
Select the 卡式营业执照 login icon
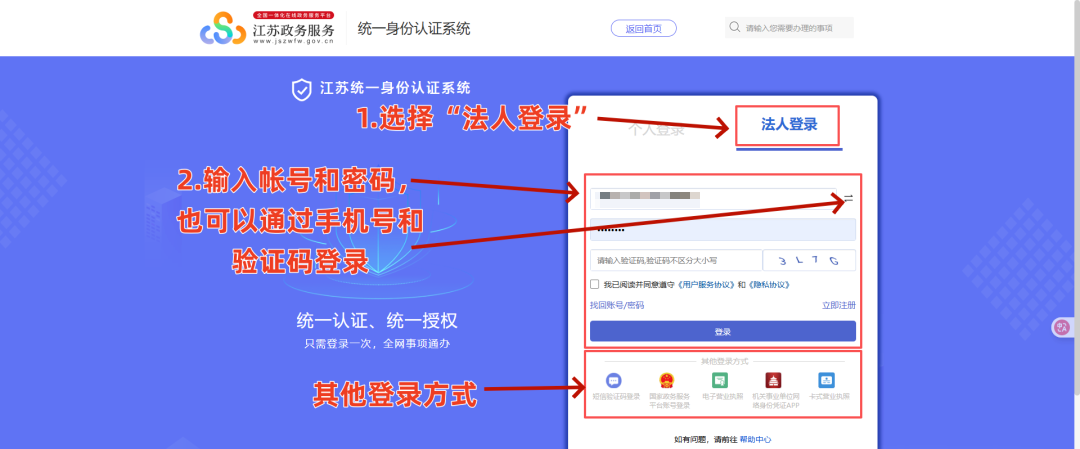[827, 379]
